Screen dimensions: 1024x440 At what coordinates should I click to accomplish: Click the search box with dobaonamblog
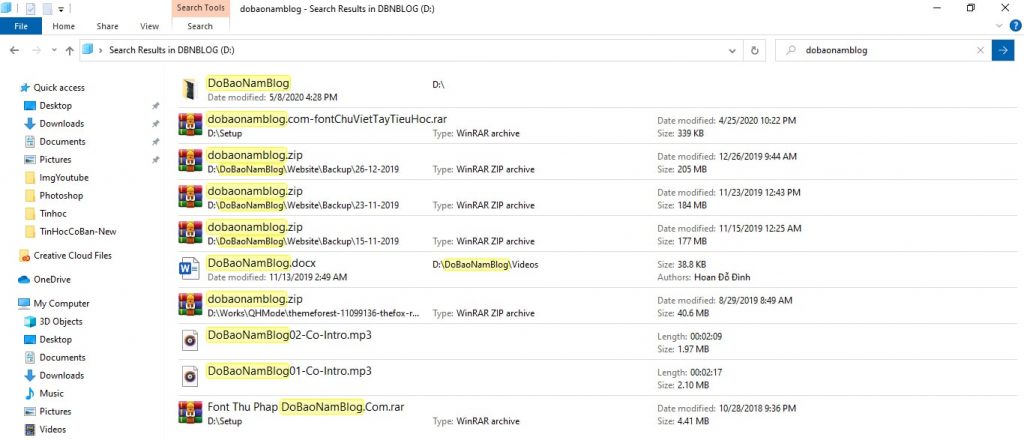[x=882, y=50]
